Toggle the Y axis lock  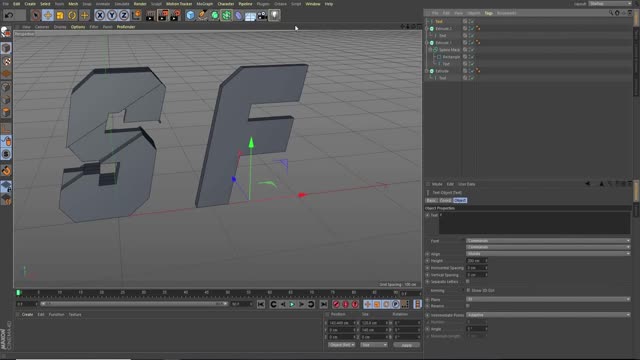[x=112, y=16]
